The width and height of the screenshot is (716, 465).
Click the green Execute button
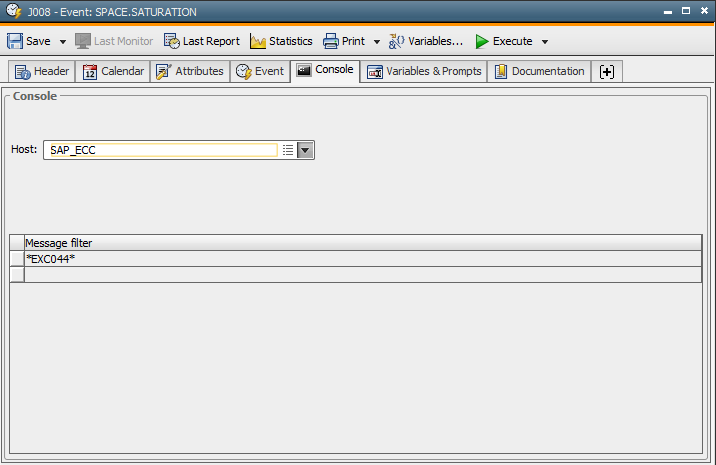(x=503, y=41)
